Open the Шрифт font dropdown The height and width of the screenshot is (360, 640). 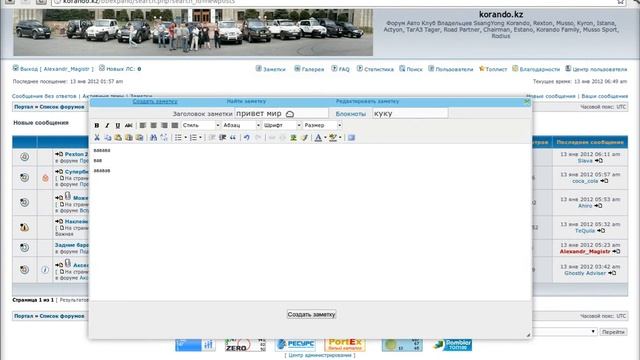(x=282, y=125)
